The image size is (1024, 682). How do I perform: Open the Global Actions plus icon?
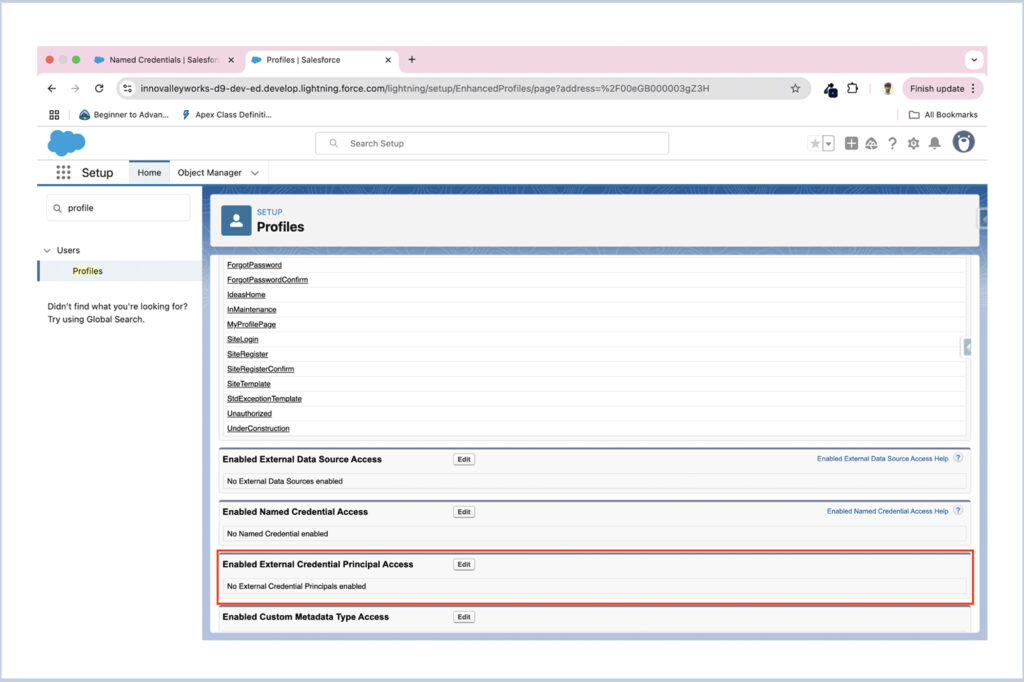click(851, 143)
